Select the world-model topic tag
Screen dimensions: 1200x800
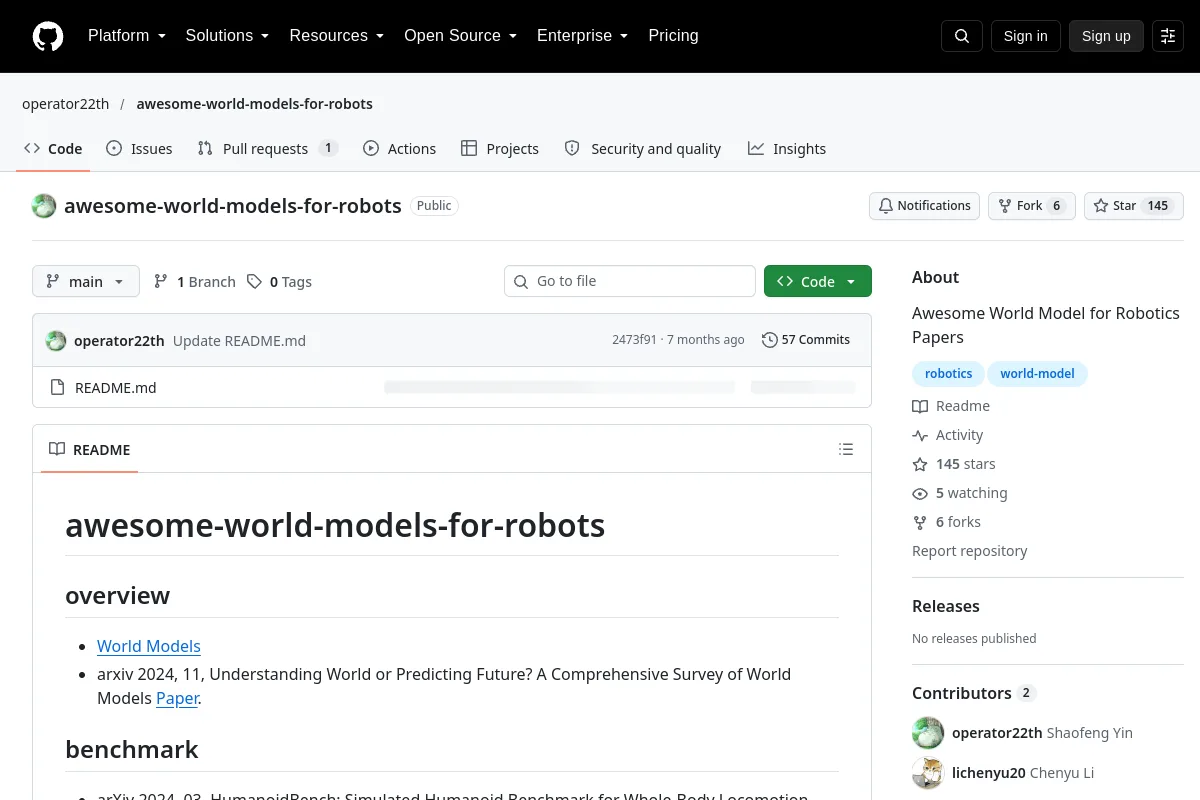(1037, 374)
